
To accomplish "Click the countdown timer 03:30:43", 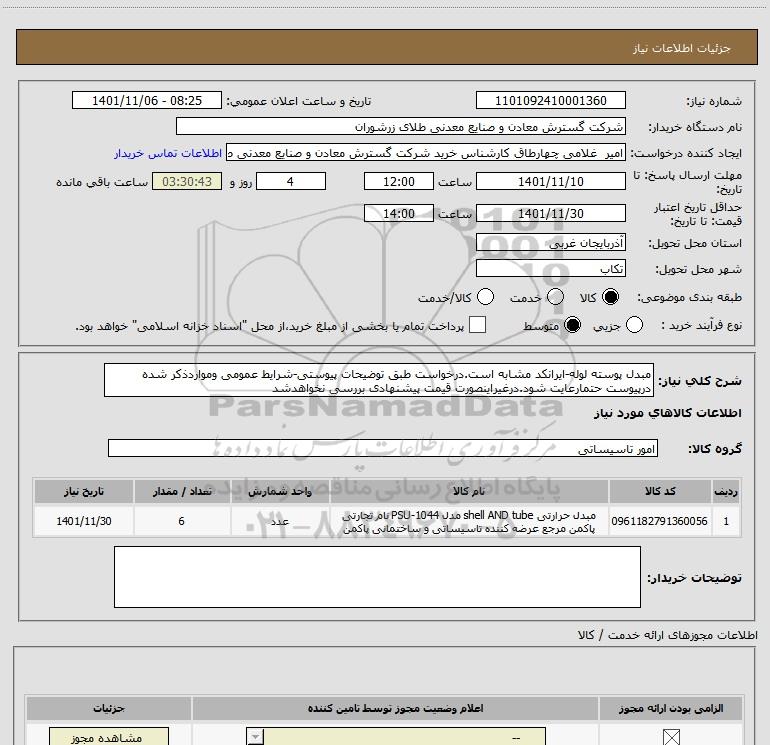I will pyautogui.click(x=187, y=182).
